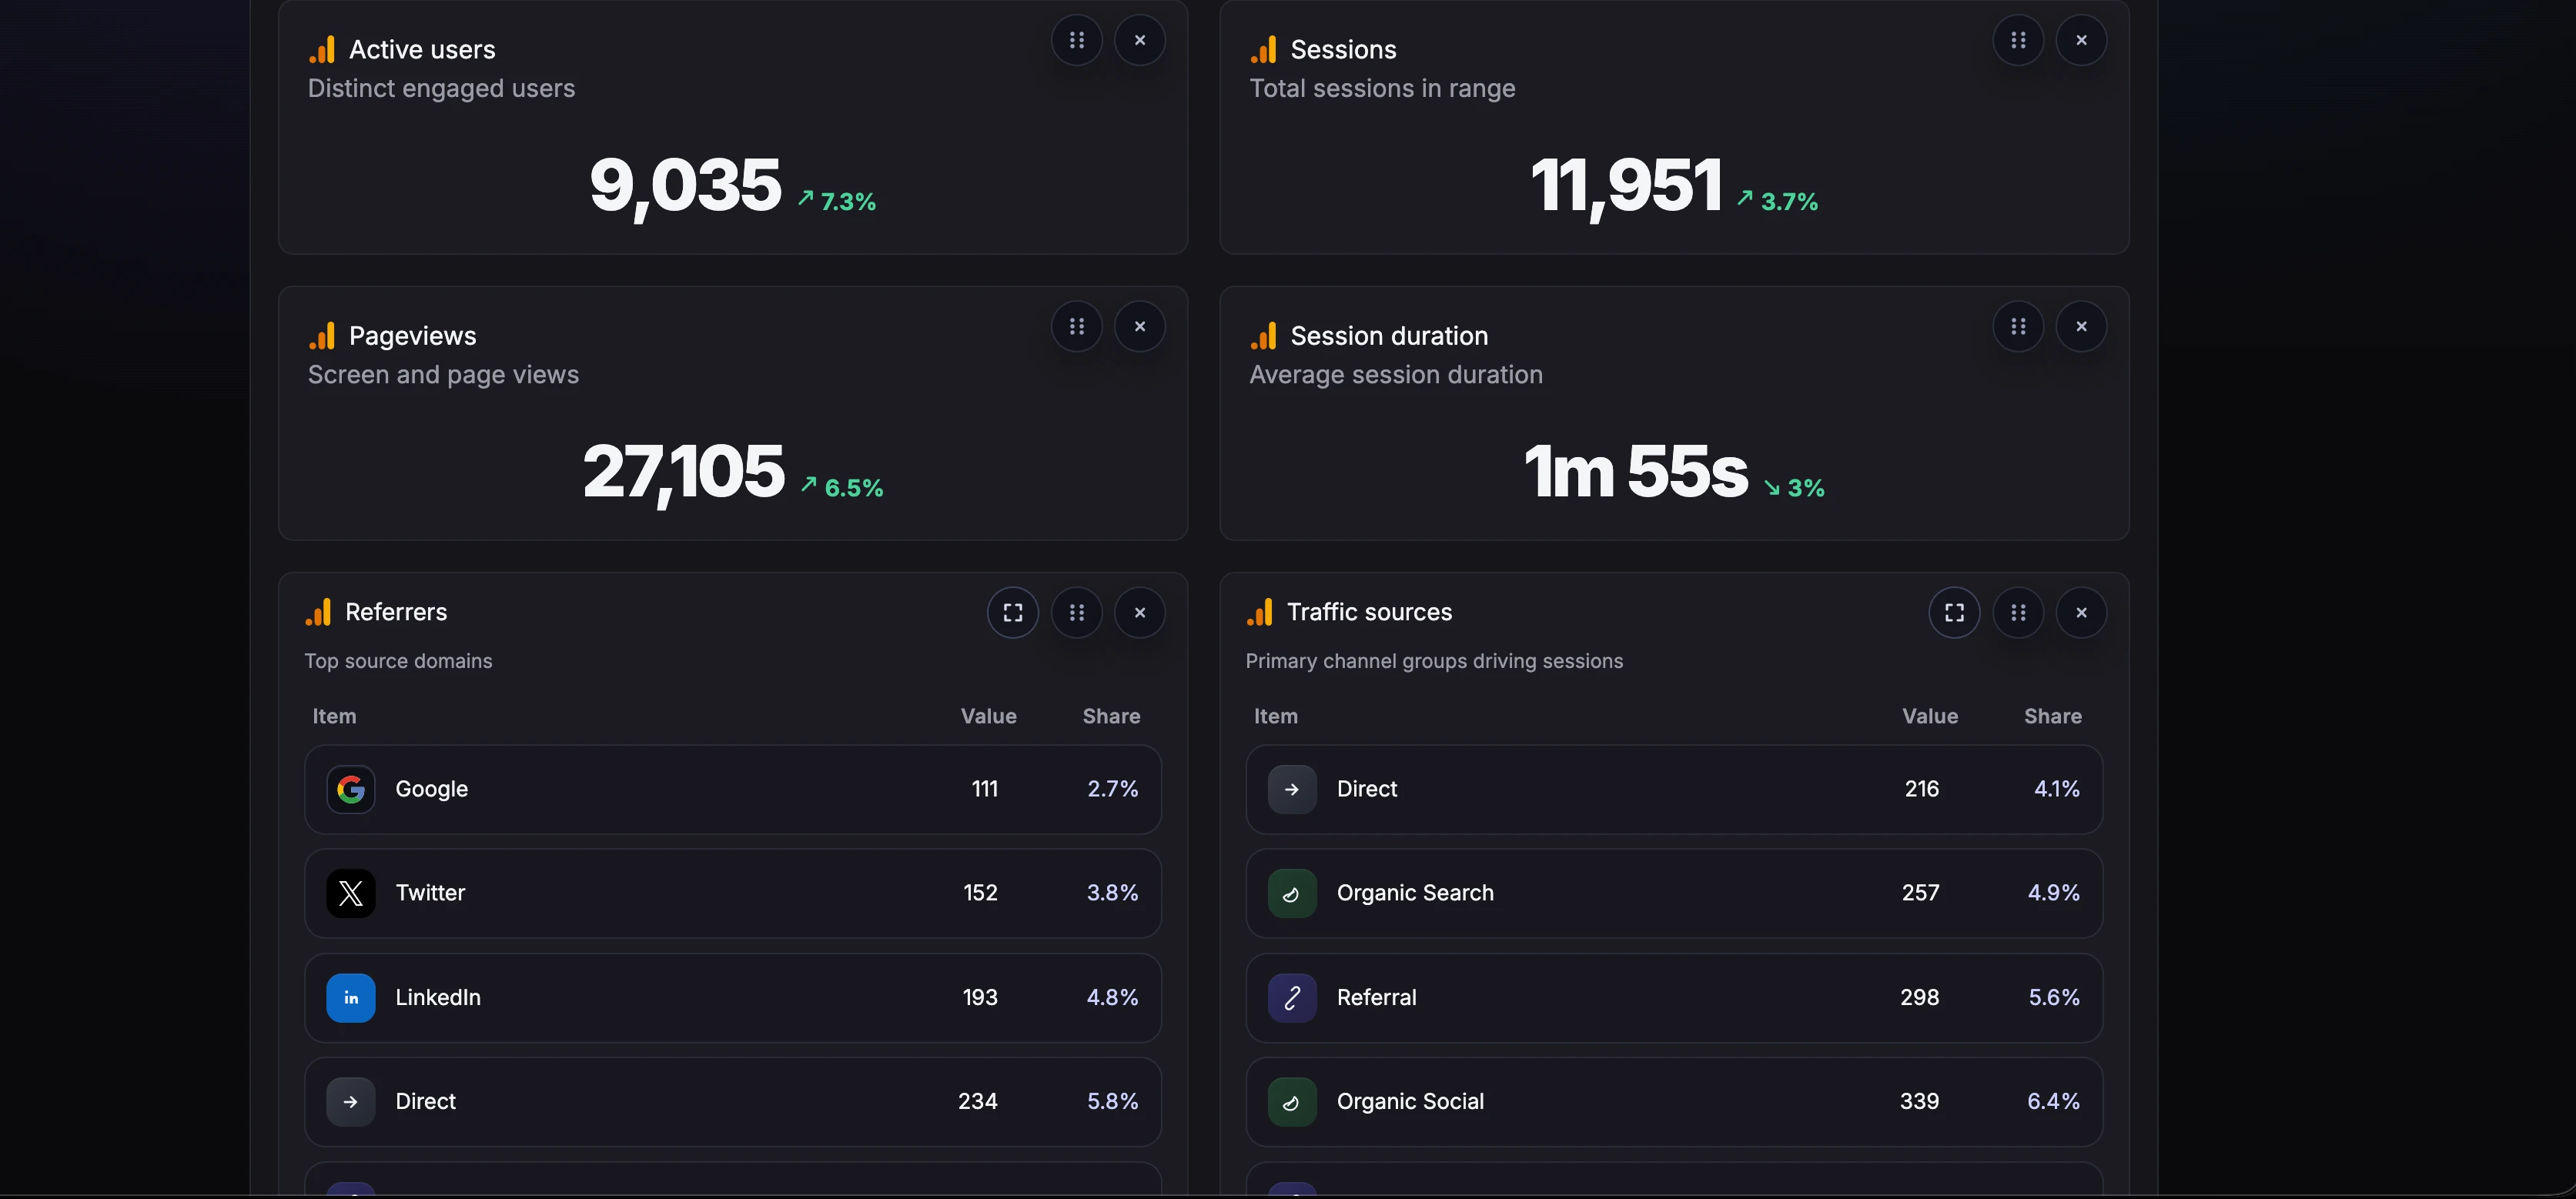
Task: Click the Traffic sources grip handle
Action: (2017, 612)
